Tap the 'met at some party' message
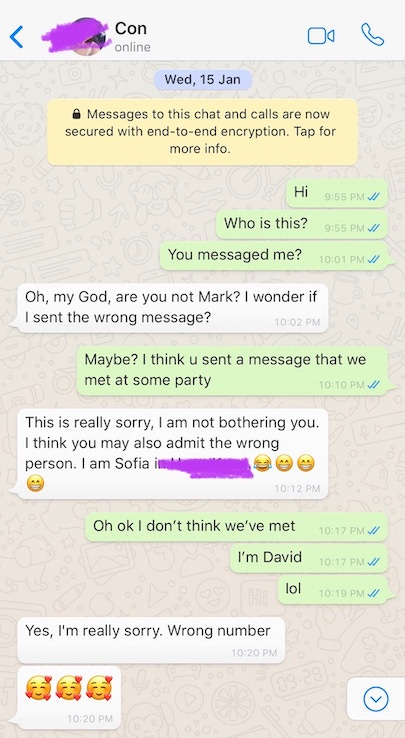The height and width of the screenshot is (738, 405). (x=232, y=370)
